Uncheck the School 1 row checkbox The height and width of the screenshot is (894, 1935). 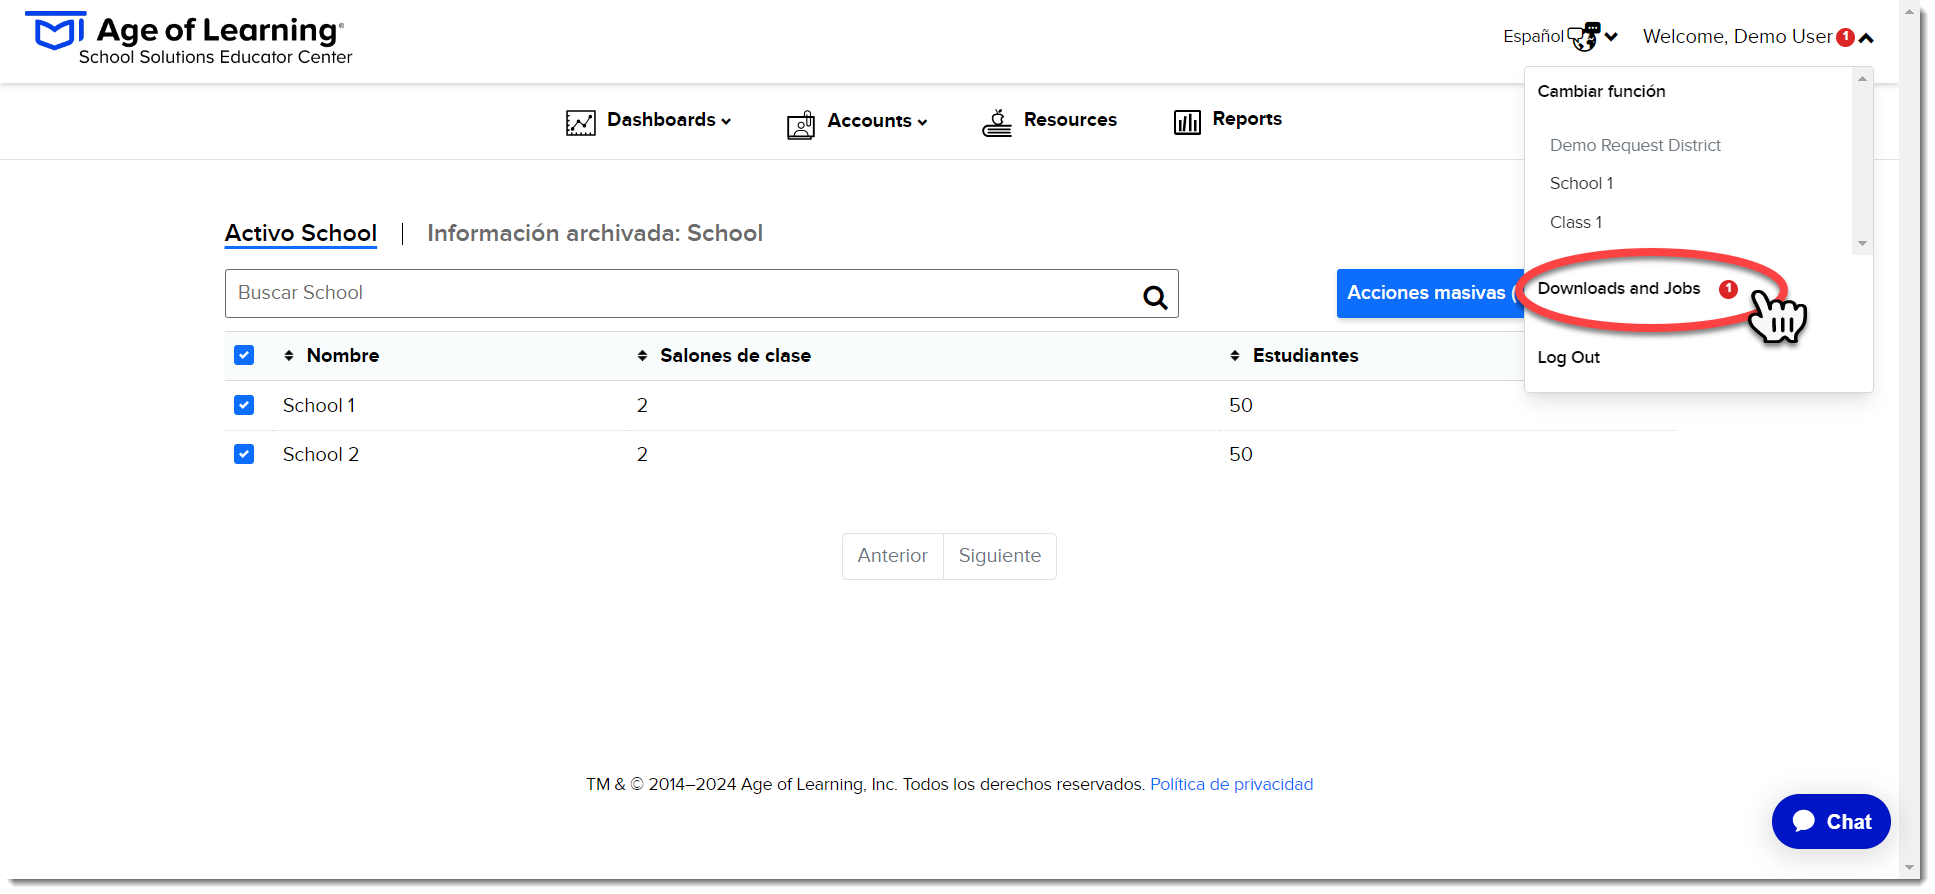tap(244, 405)
